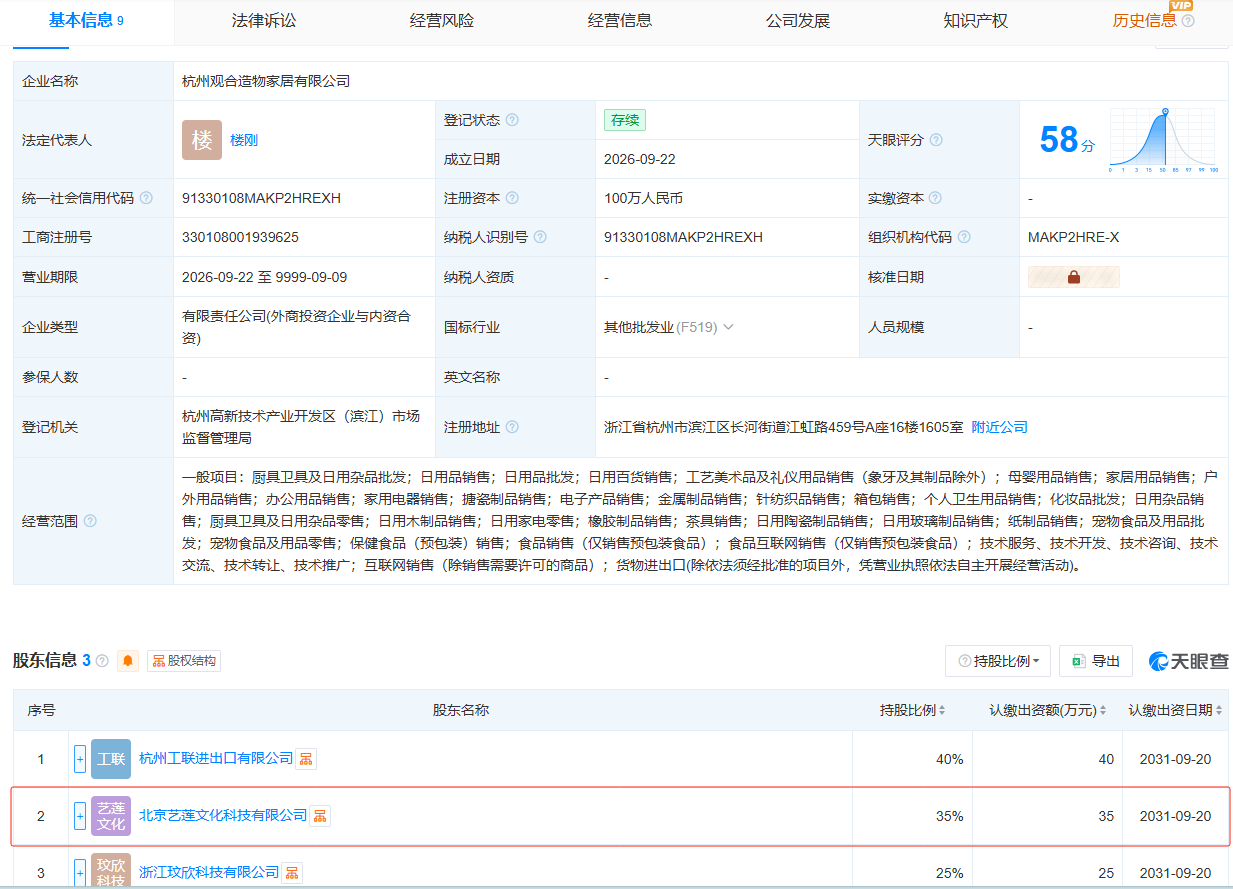Switch to the 知识产权 tab
Viewport: 1233px width, 889px height.
(976, 21)
